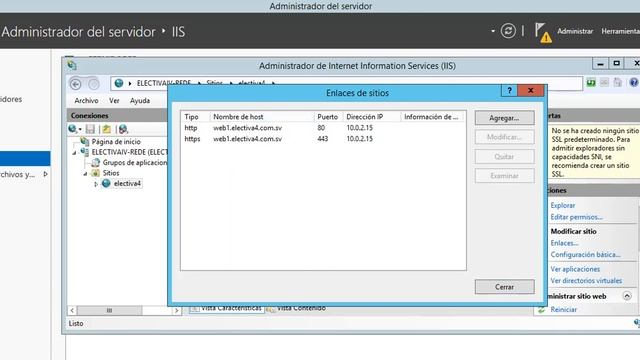This screenshot has height=360, width=640.
Task: Click the Agregar... button
Action: point(504,118)
